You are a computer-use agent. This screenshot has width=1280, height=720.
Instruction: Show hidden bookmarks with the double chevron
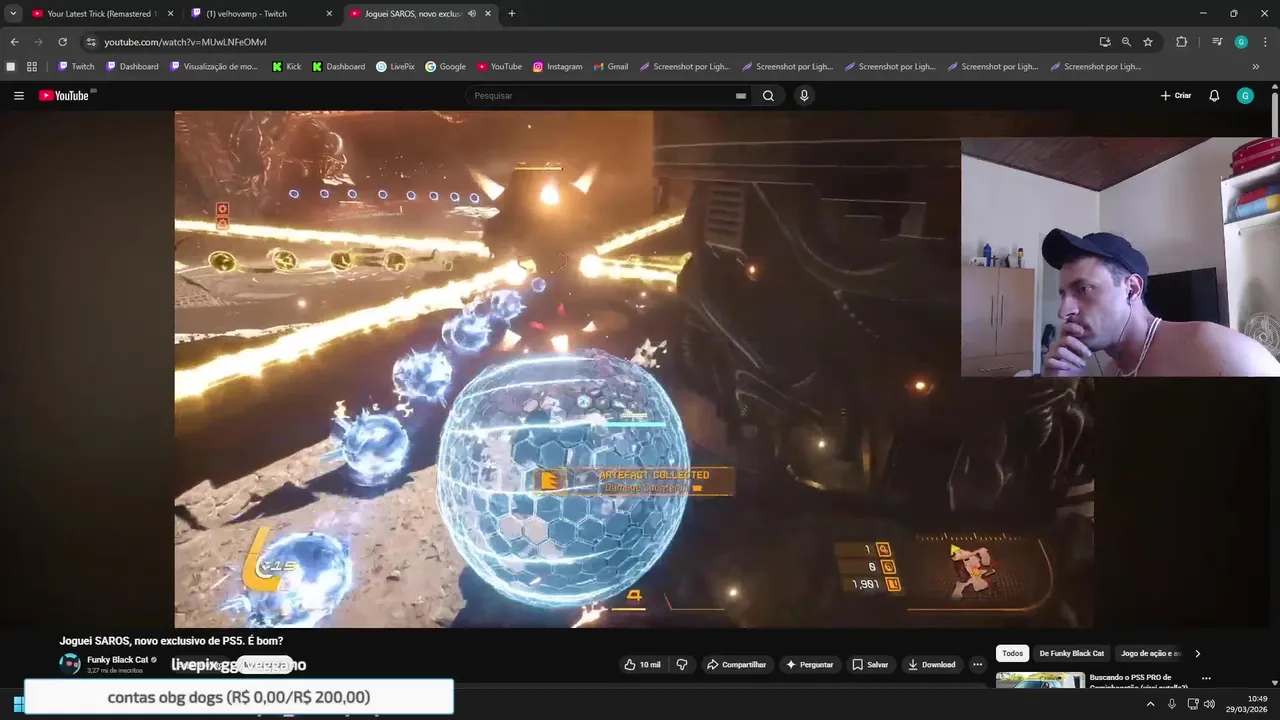(x=1256, y=67)
